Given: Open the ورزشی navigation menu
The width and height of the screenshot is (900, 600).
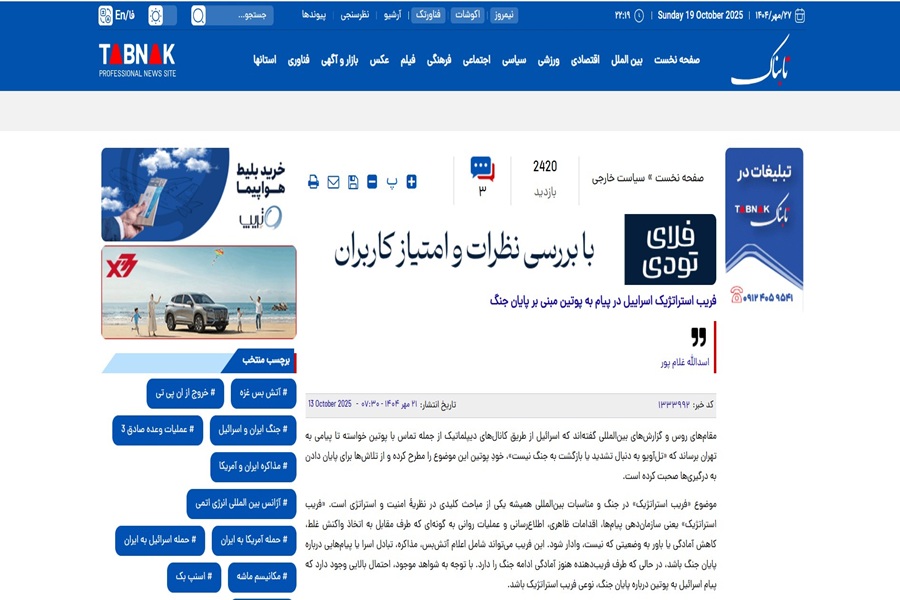Looking at the screenshot, I should (549, 60).
